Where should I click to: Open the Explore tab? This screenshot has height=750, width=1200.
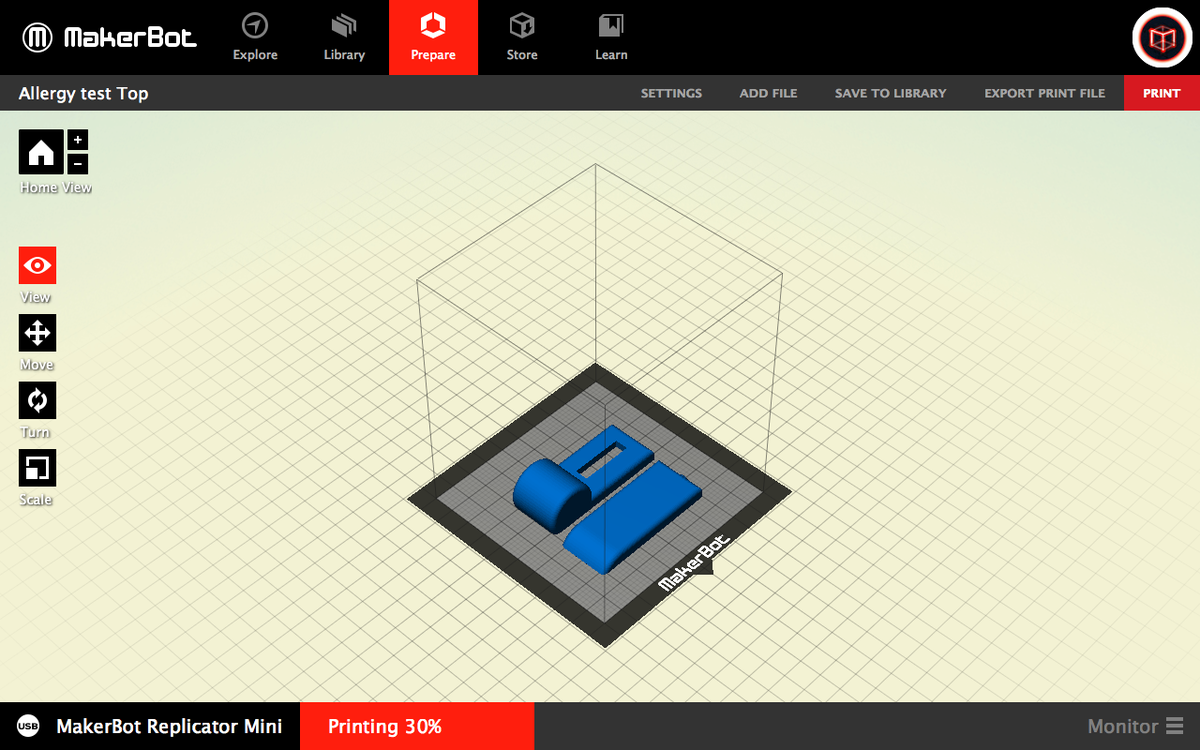(255, 38)
